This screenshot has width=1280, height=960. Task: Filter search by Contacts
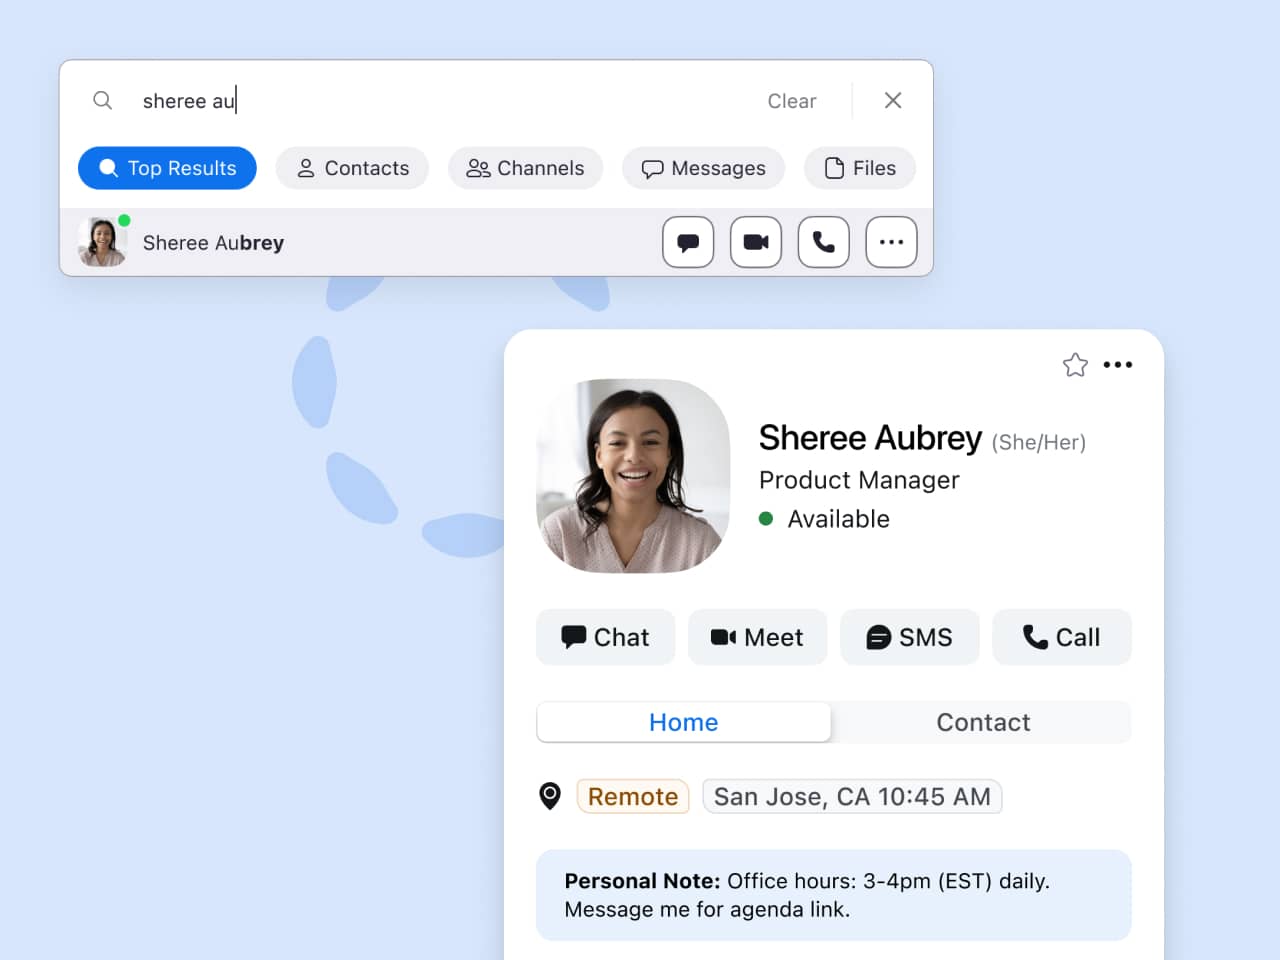click(x=352, y=168)
